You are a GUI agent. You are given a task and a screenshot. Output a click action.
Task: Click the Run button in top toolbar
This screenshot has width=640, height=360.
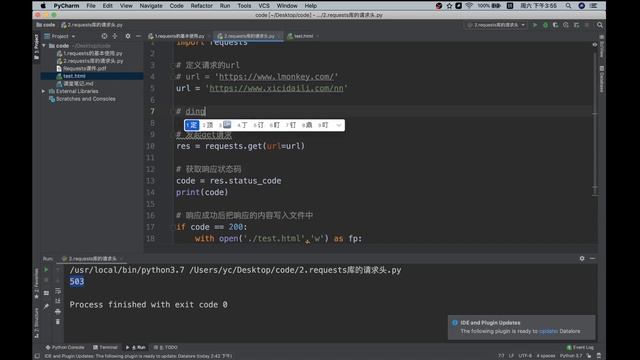tap(535, 25)
